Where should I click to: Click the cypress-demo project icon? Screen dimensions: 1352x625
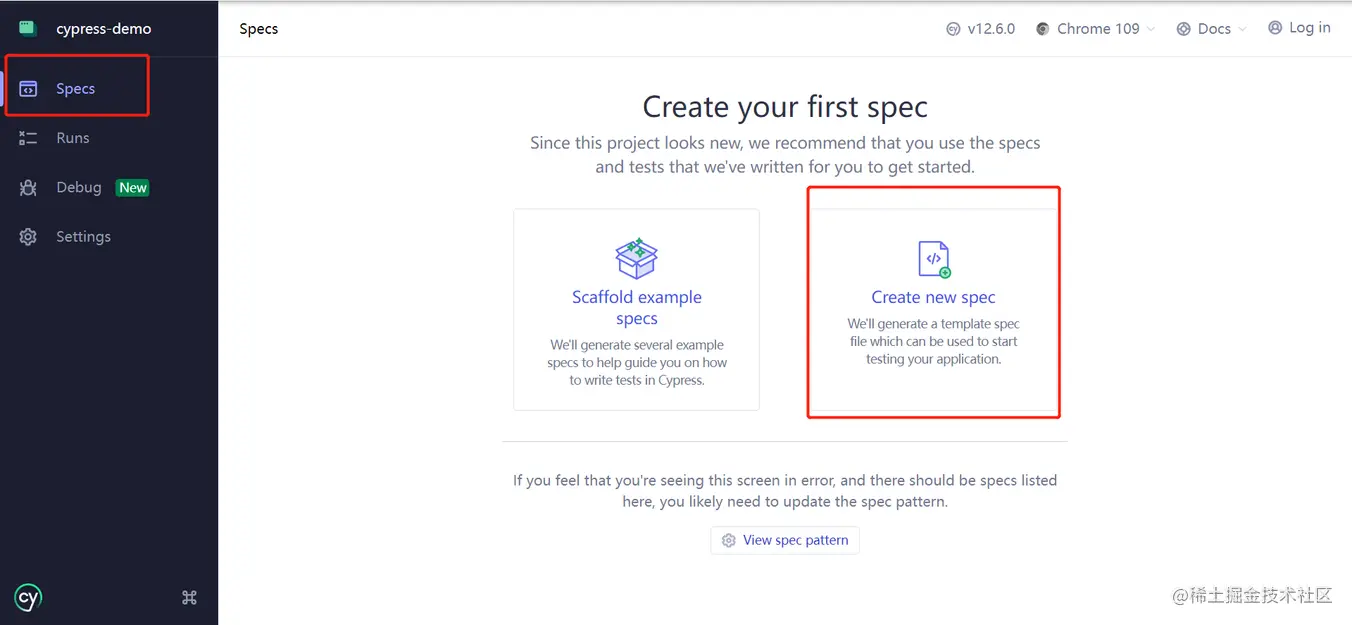point(28,28)
